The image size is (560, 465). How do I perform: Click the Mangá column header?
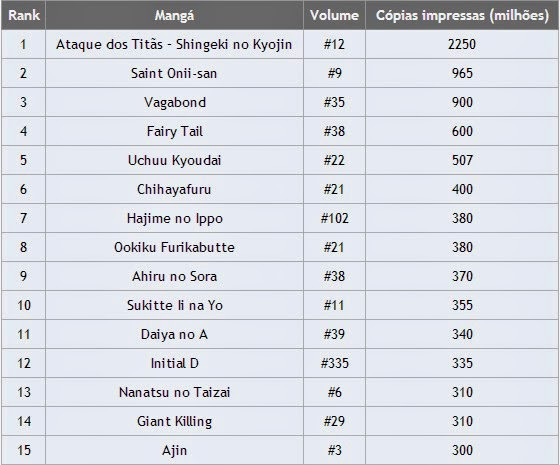(x=174, y=15)
